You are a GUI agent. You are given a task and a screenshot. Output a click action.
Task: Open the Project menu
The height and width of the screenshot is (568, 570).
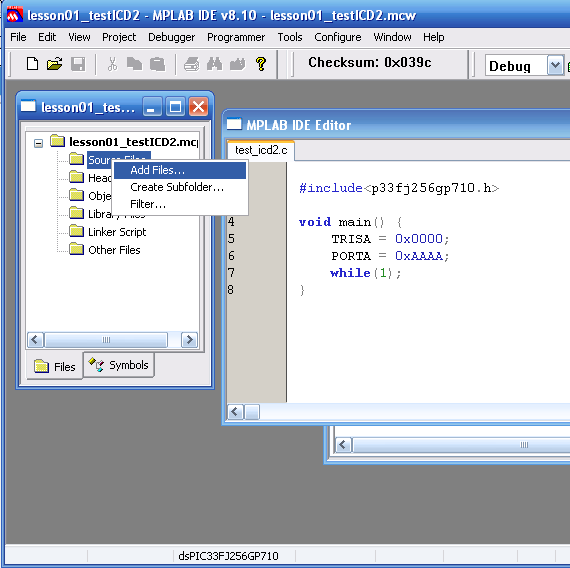(119, 37)
